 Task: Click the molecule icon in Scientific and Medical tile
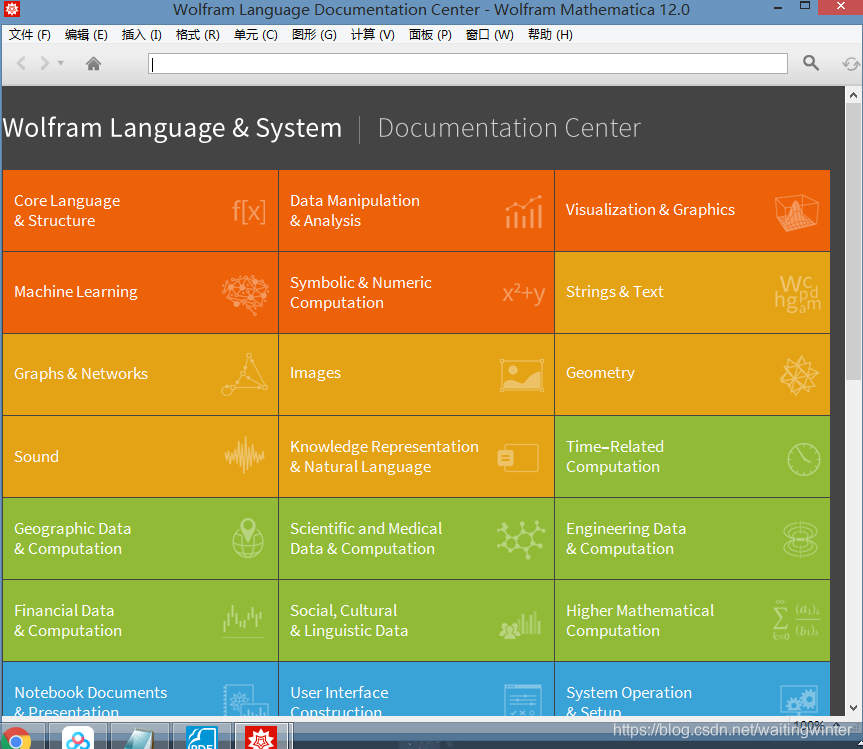click(x=521, y=540)
